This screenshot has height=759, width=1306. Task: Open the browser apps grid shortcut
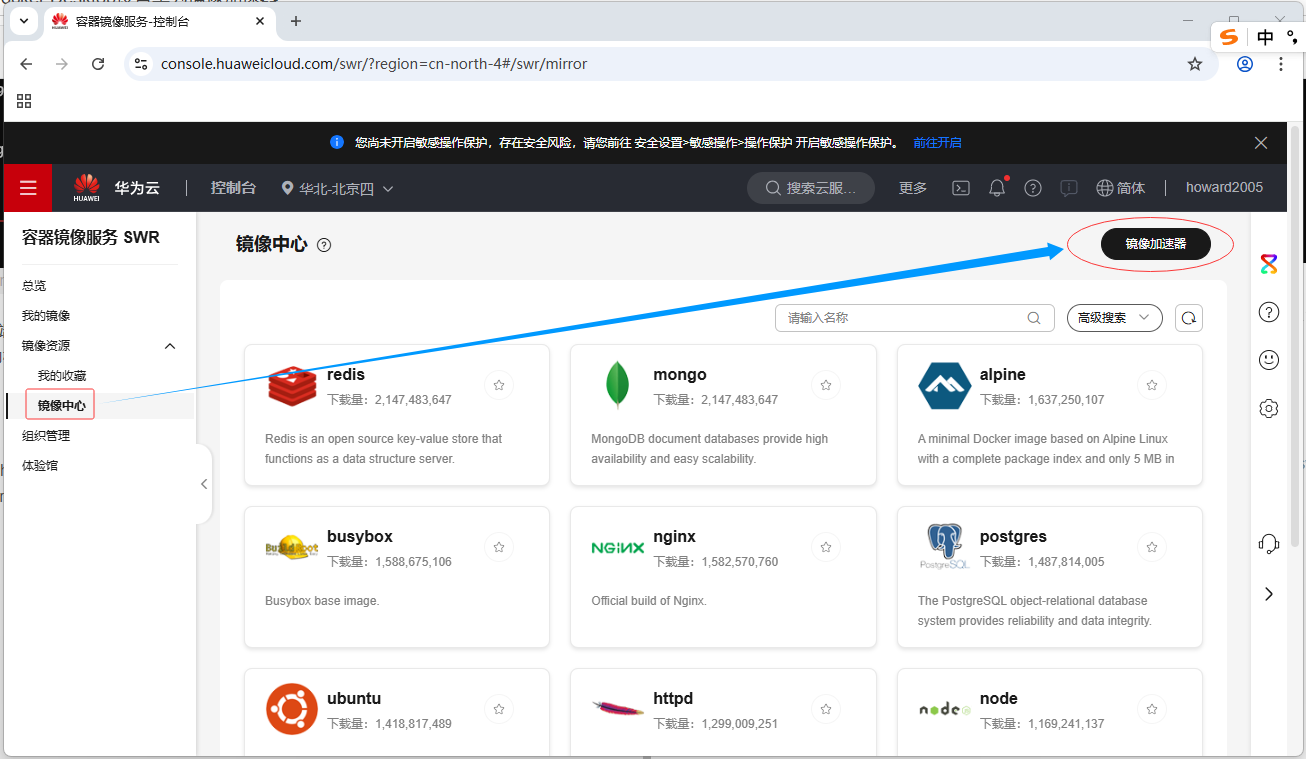click(x=24, y=101)
